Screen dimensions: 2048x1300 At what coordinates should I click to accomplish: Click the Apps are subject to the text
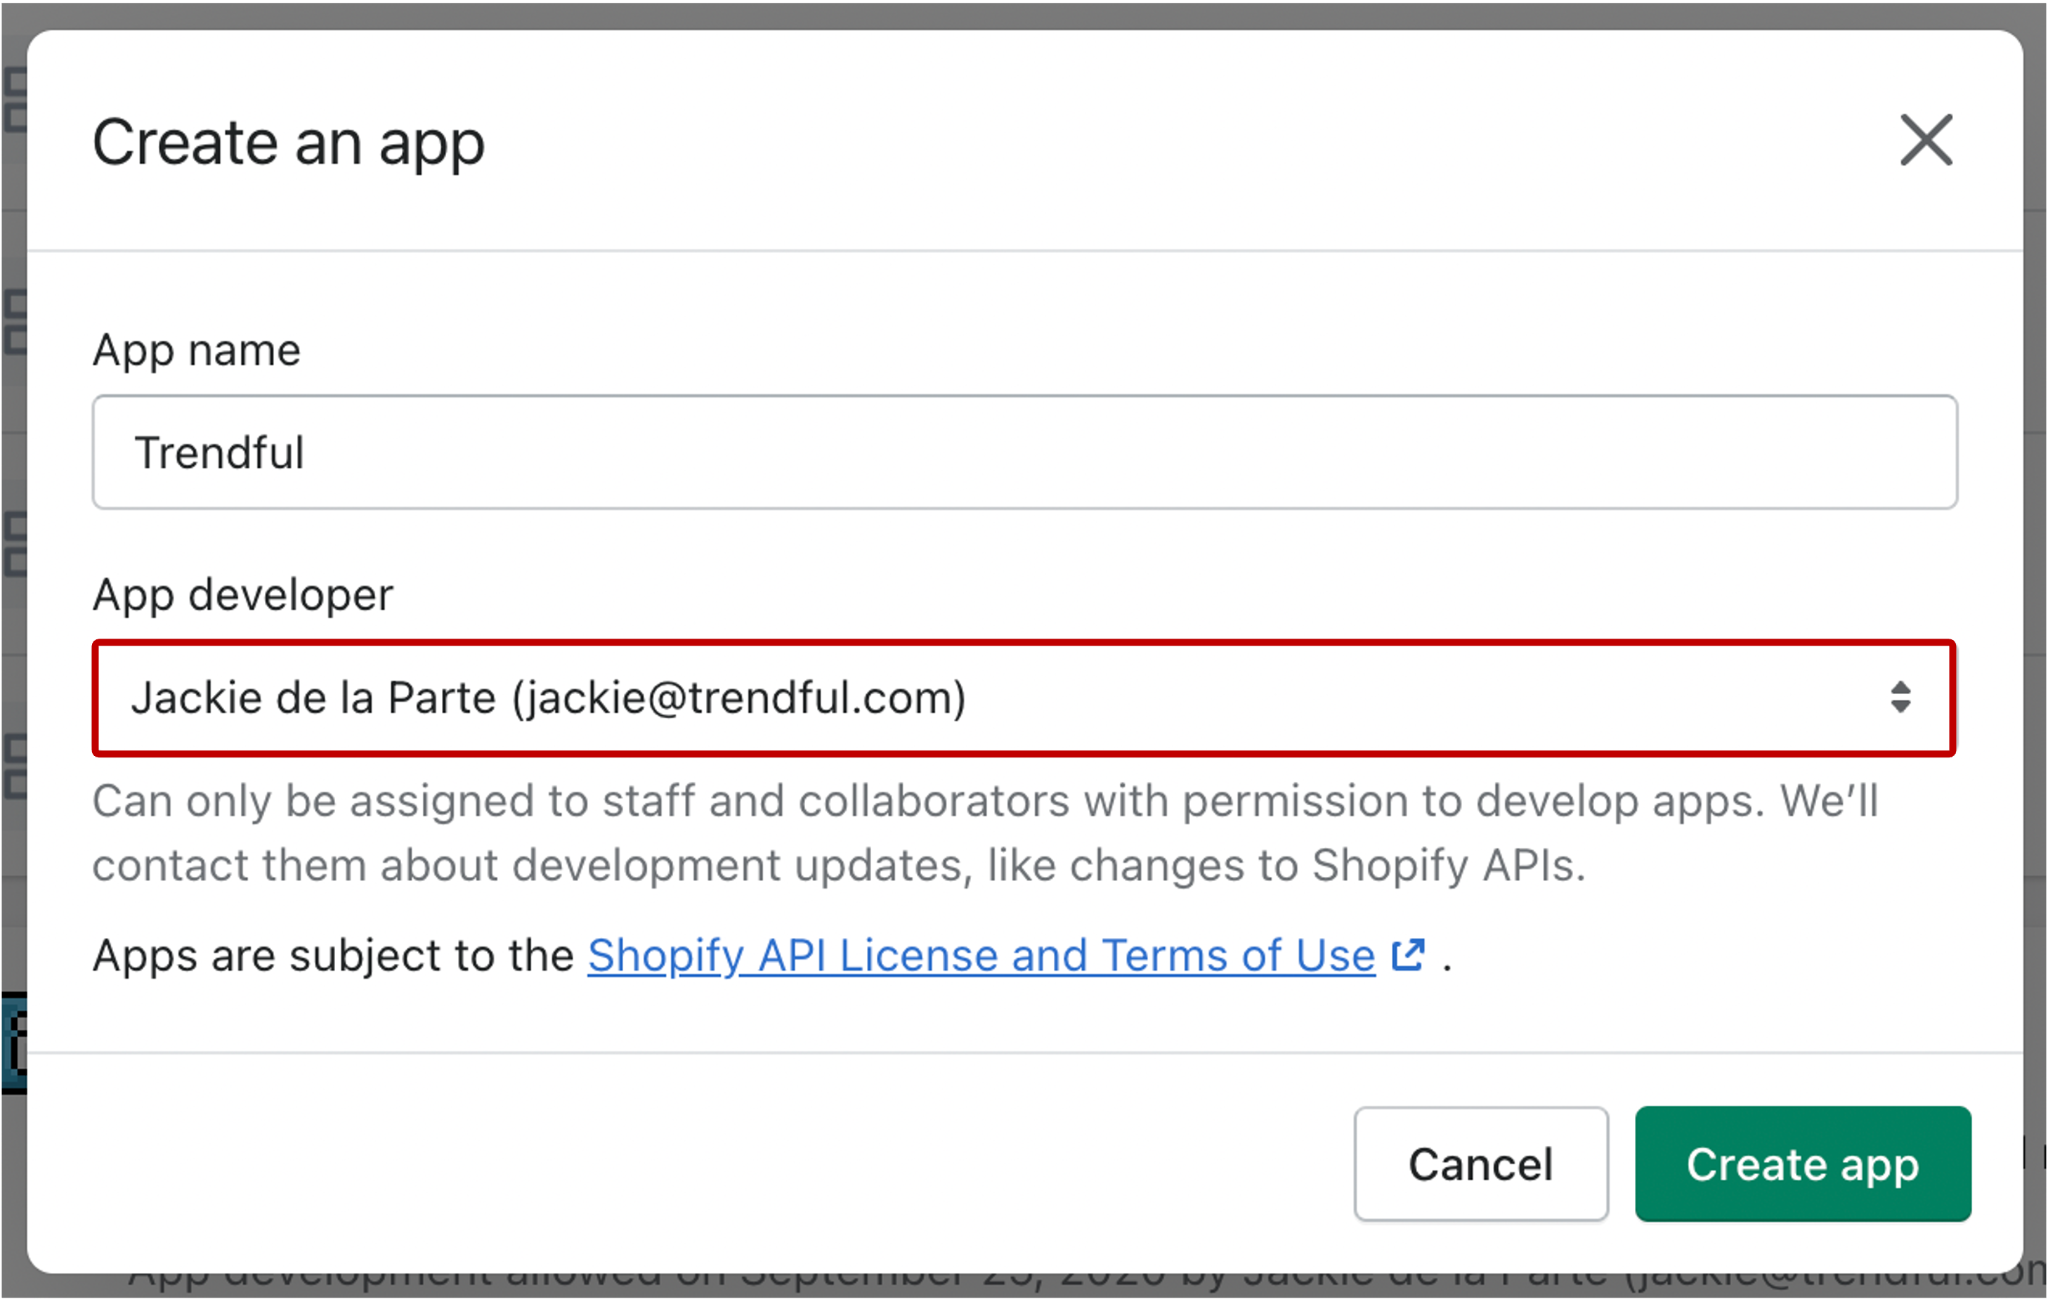333,956
